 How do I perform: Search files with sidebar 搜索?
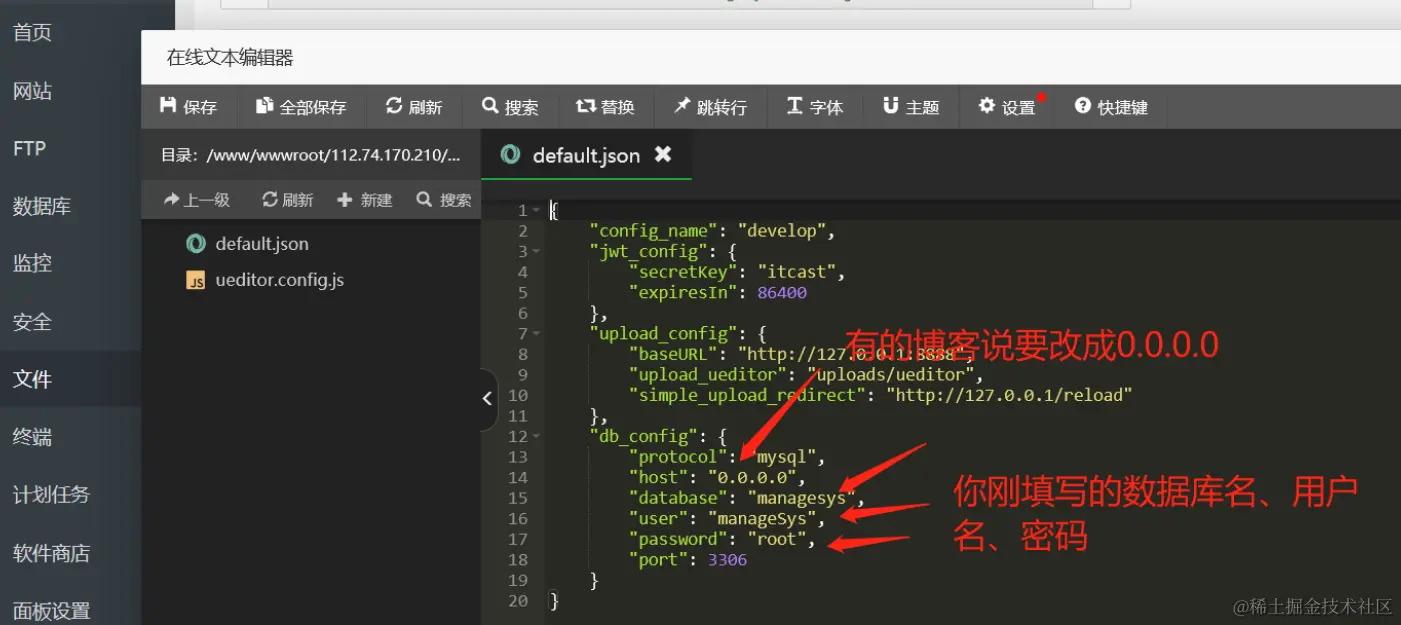(x=444, y=200)
